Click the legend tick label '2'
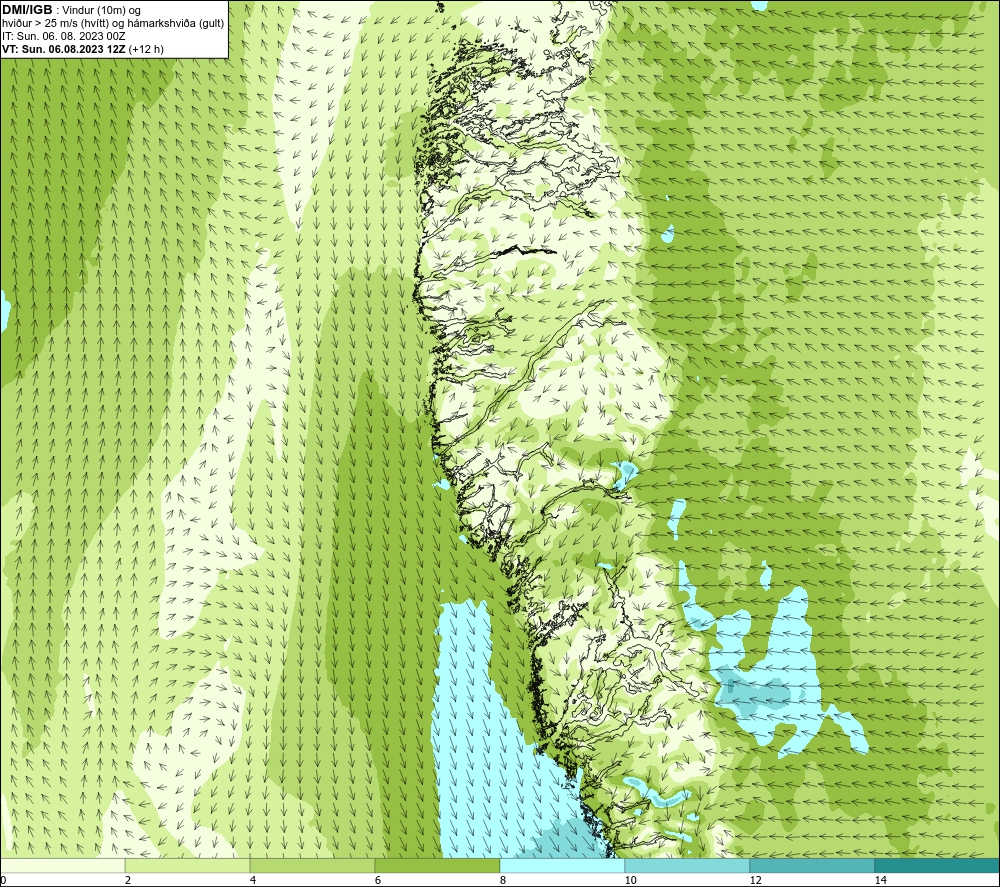This screenshot has width=1000, height=887. [x=128, y=881]
